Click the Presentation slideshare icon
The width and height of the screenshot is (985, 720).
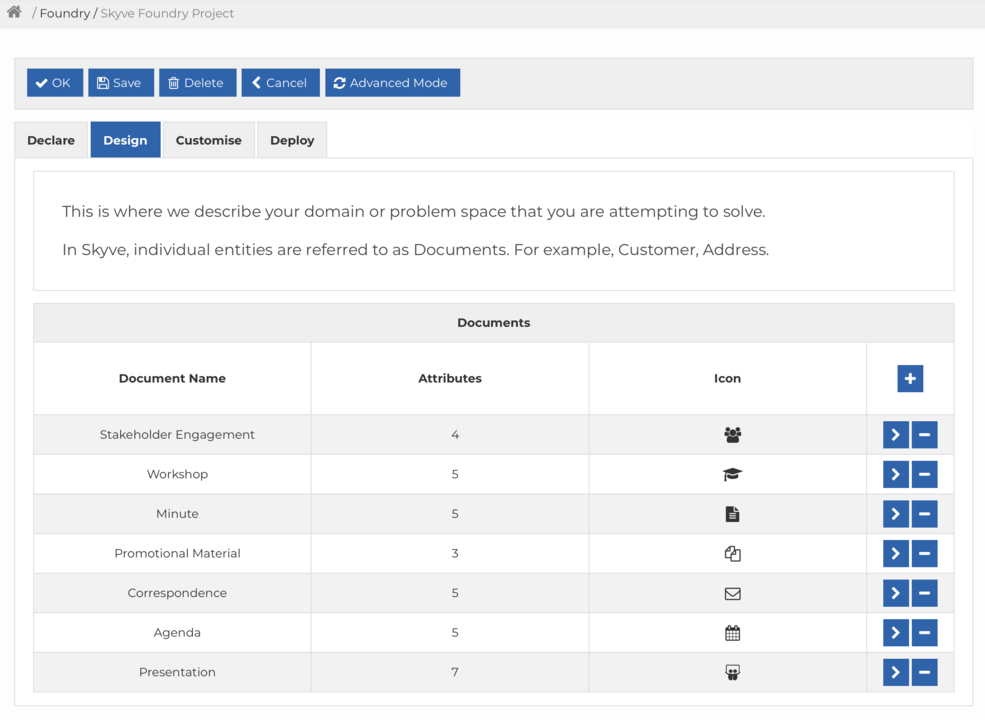point(732,672)
